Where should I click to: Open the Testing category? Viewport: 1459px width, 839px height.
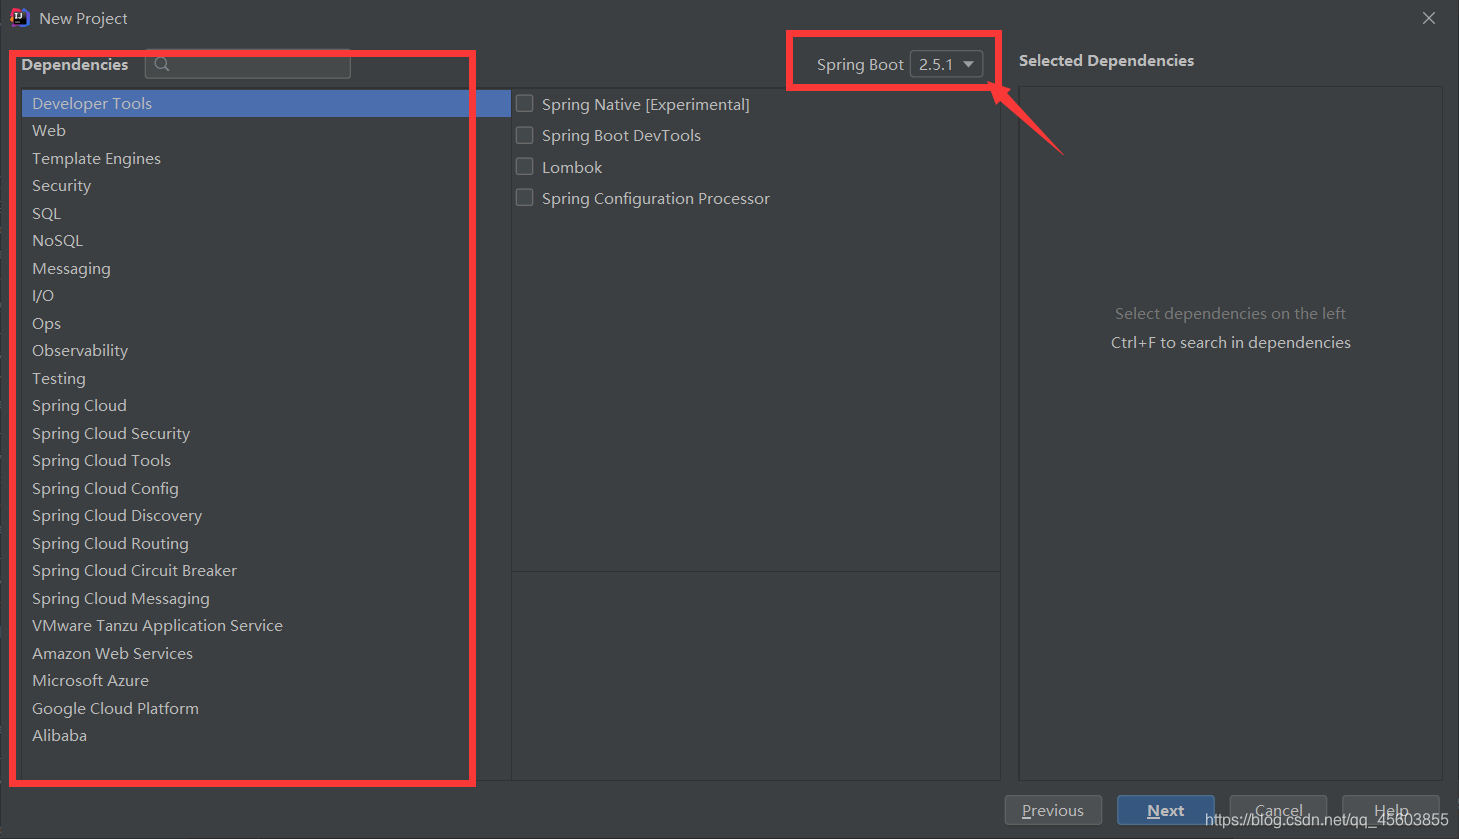coord(266,378)
